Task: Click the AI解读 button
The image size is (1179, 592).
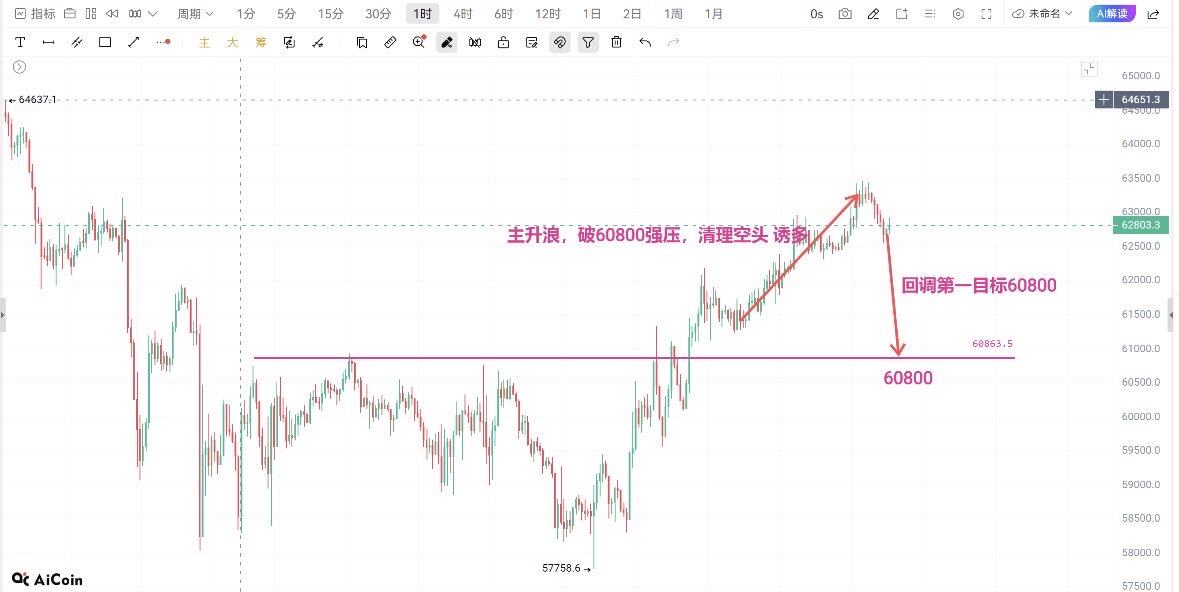Action: 1112,14
